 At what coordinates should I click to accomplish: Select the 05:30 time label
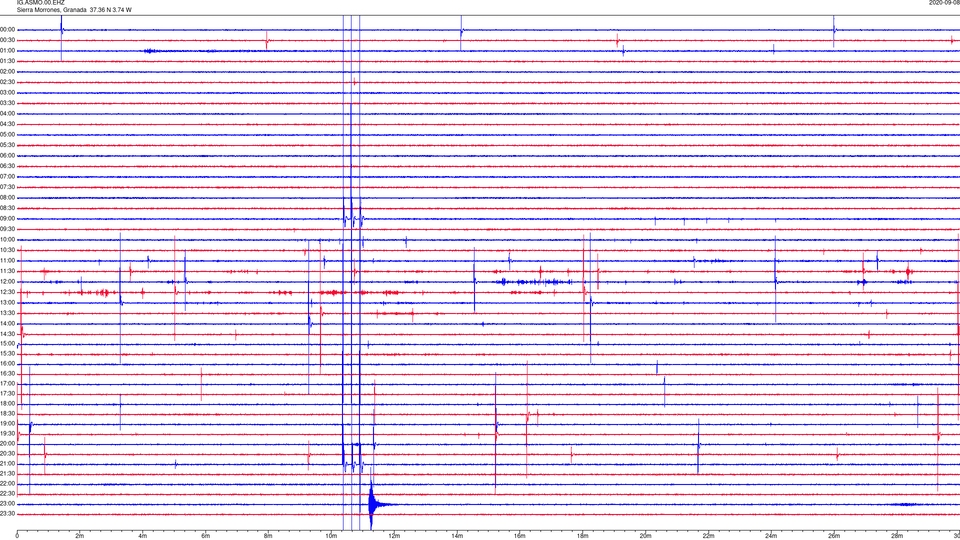(x=8, y=145)
